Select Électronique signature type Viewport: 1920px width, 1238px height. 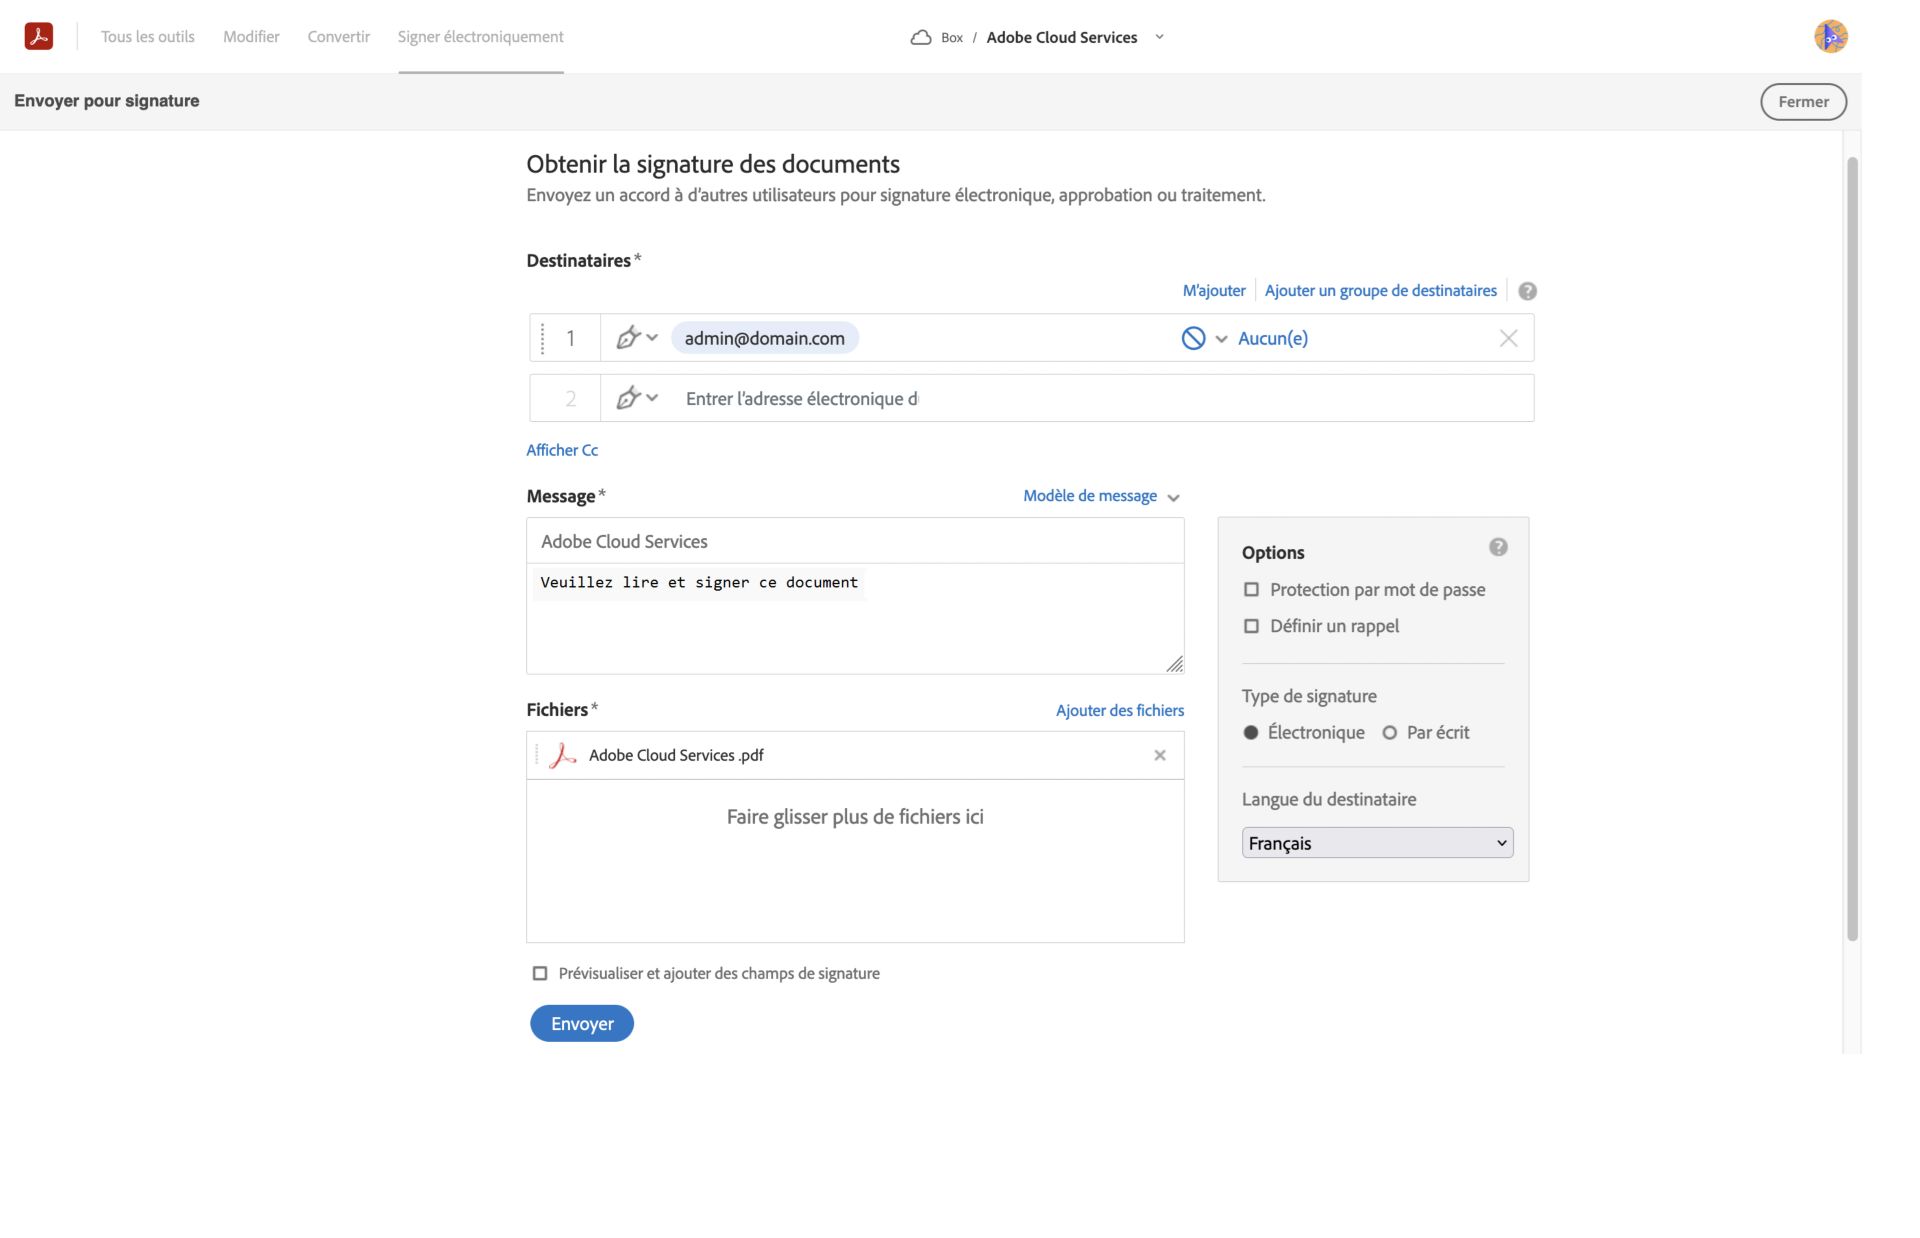tap(1250, 732)
